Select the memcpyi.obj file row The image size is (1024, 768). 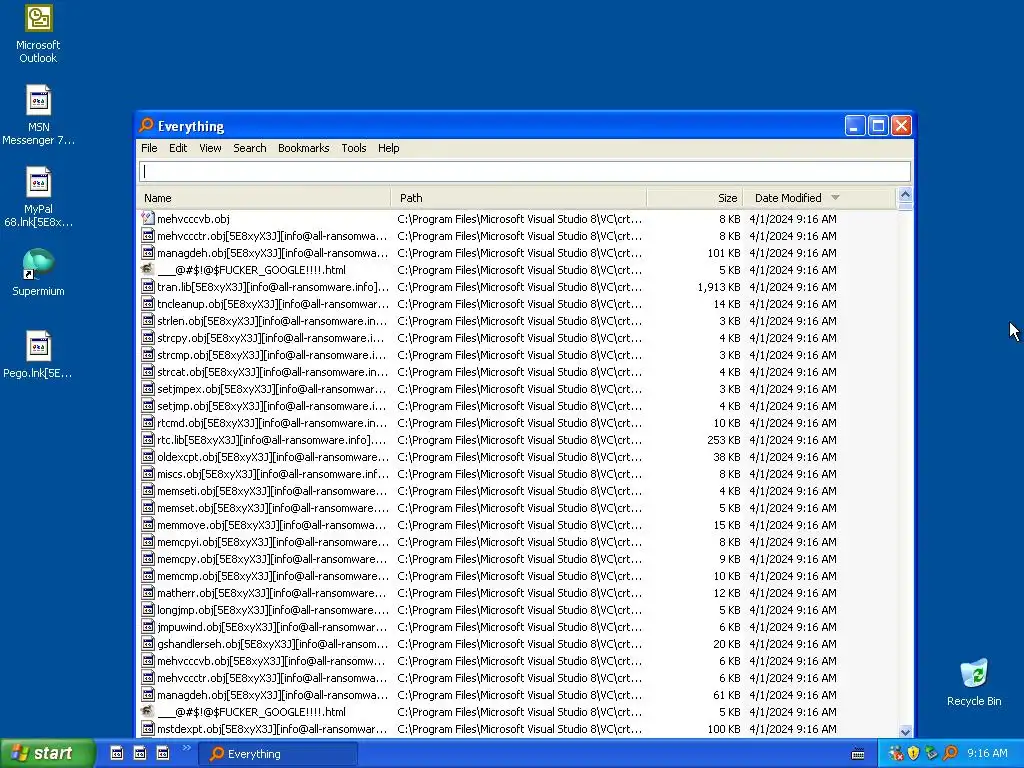click(x=518, y=541)
